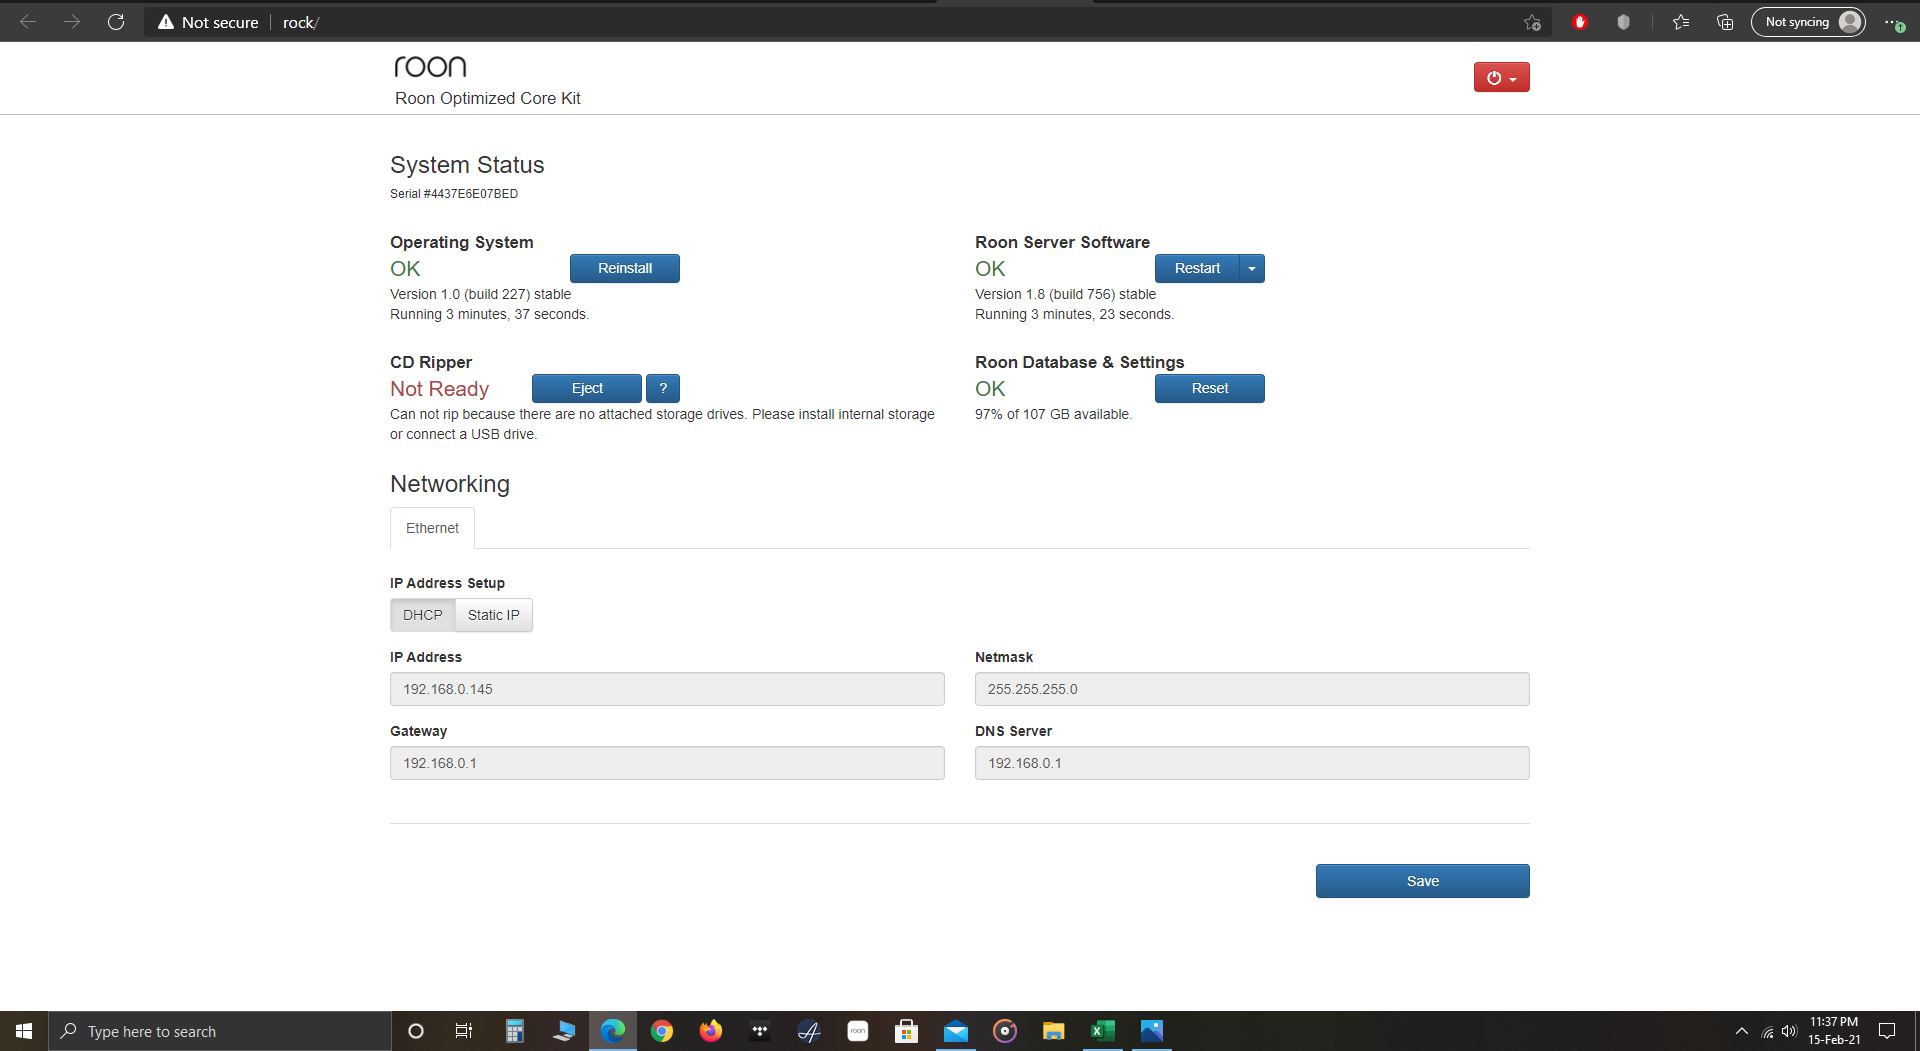Open the Not syncing profile button
Viewport: 1920px width, 1051px height.
pos(1808,22)
